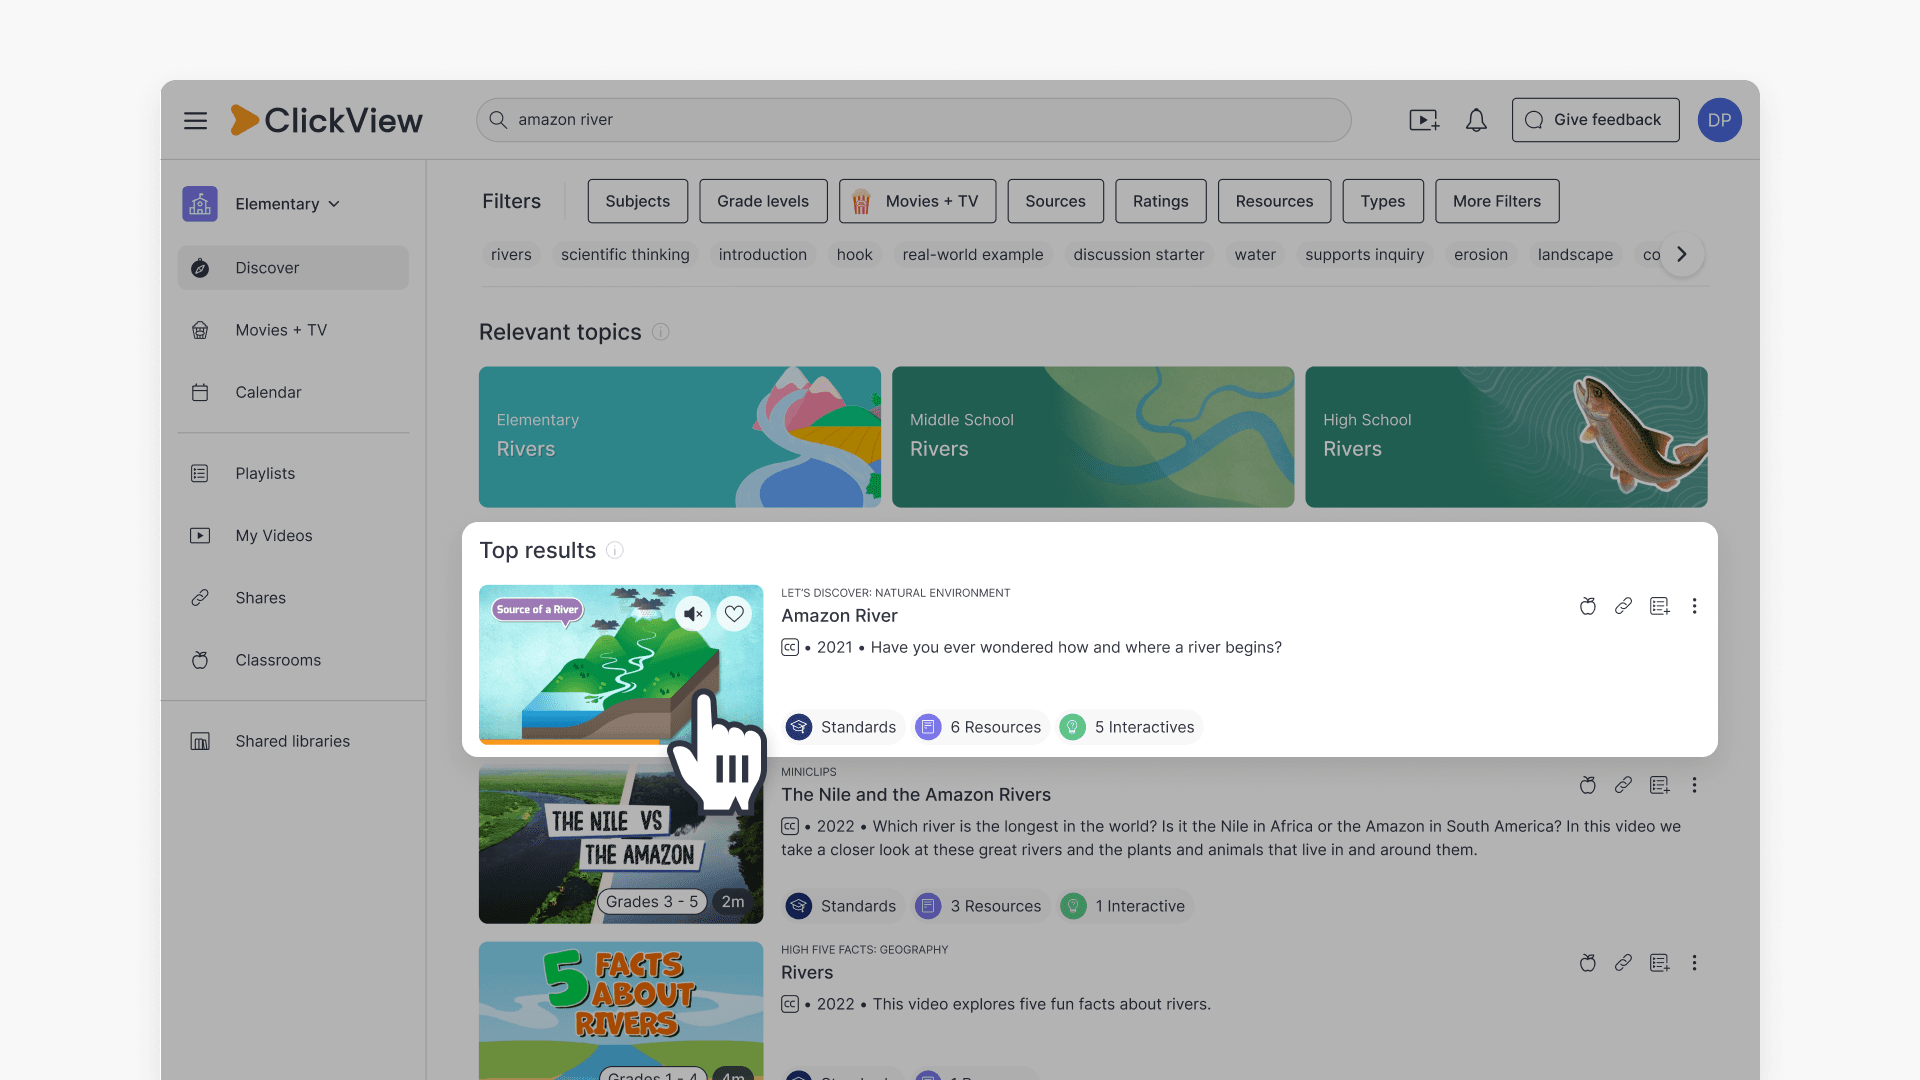Open the DP user profile avatar

[x=1719, y=120]
